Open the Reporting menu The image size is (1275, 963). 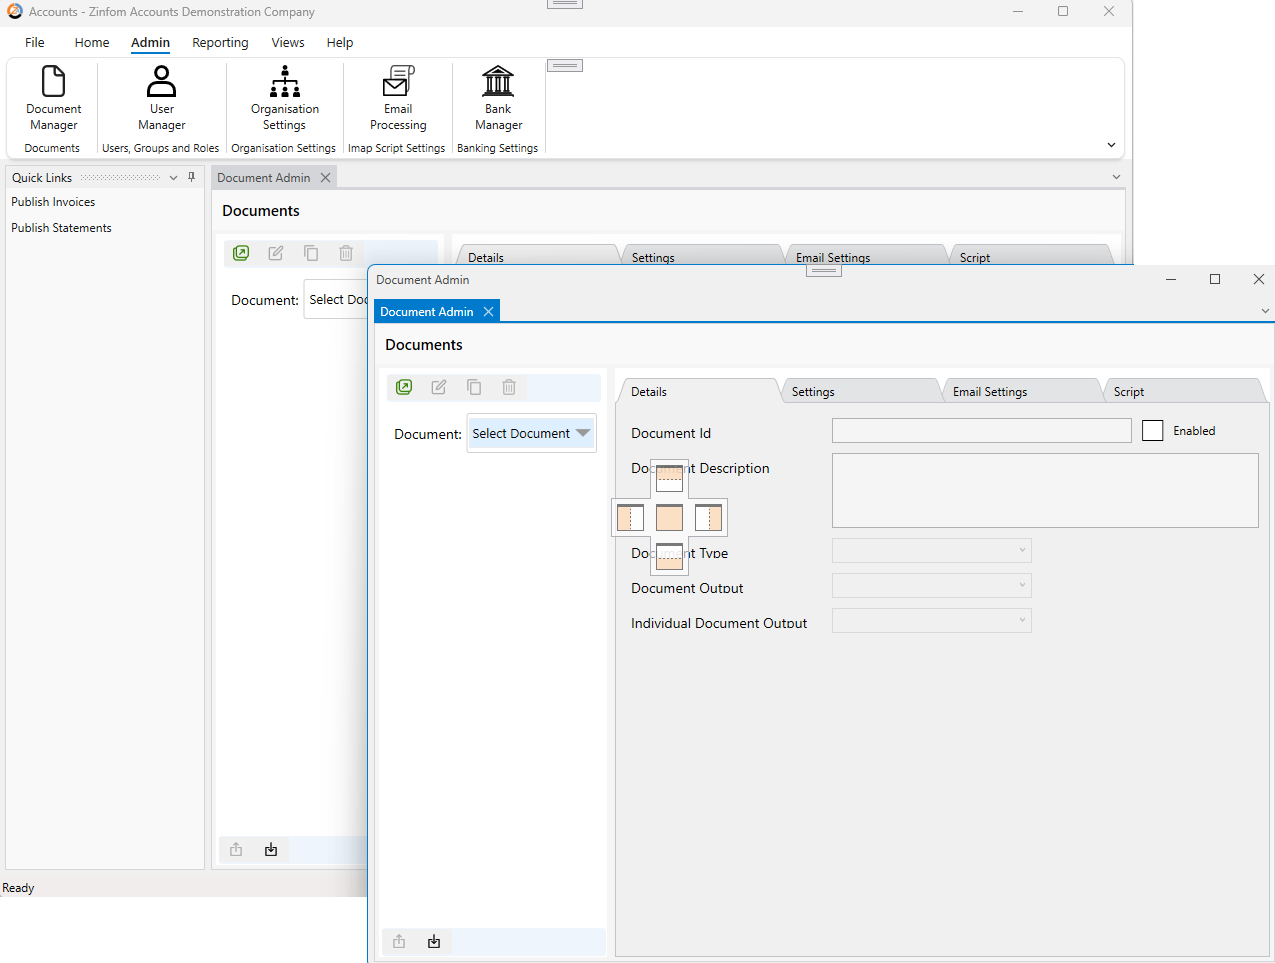pos(220,42)
